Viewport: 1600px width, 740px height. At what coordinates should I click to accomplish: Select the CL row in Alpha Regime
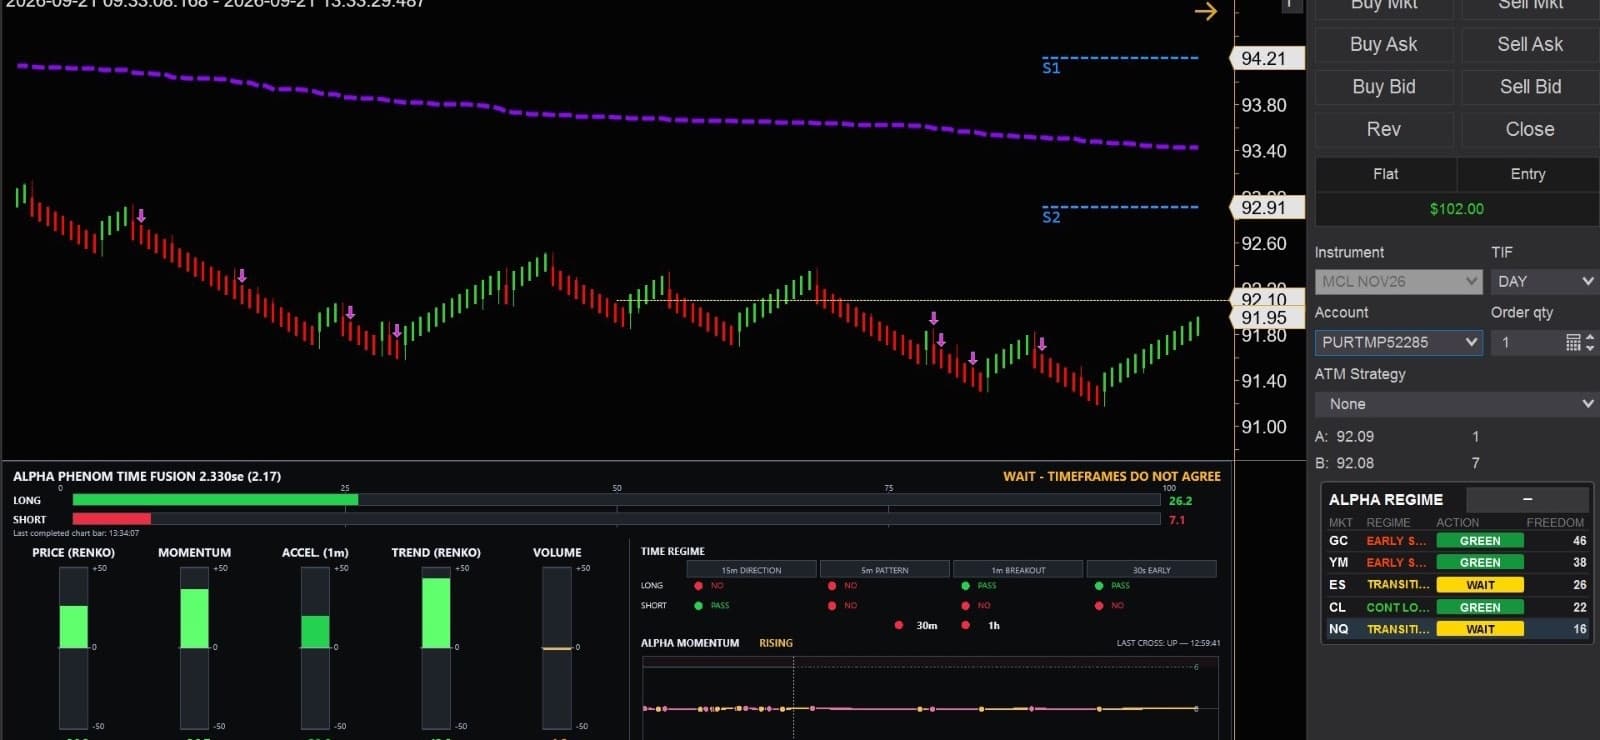(1456, 607)
